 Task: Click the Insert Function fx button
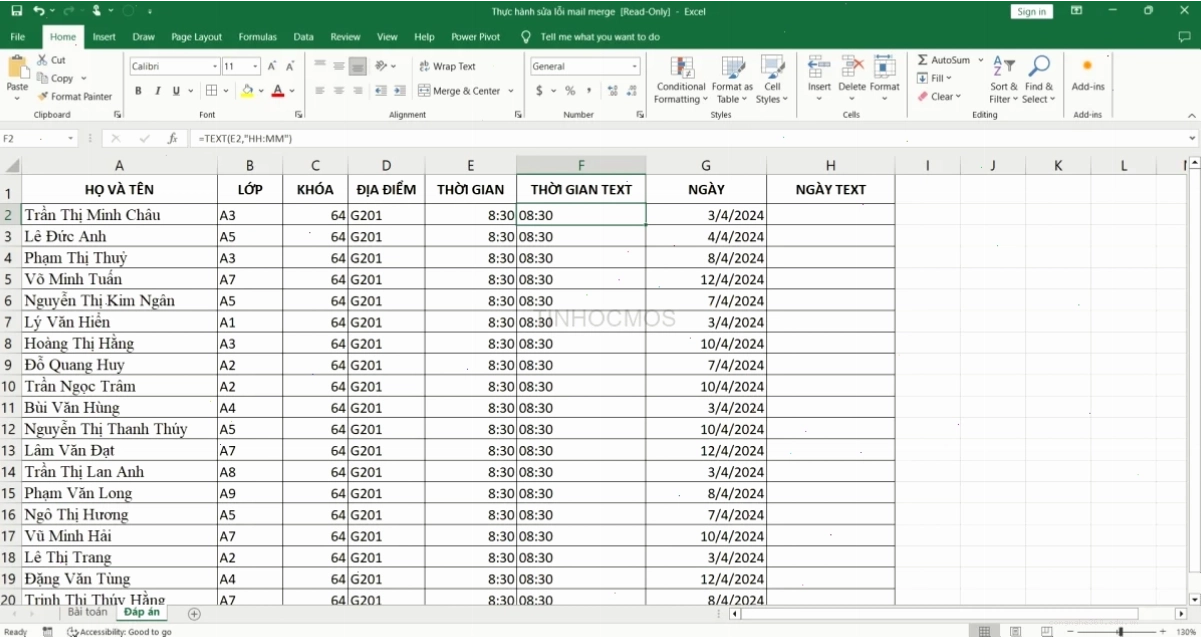172,138
